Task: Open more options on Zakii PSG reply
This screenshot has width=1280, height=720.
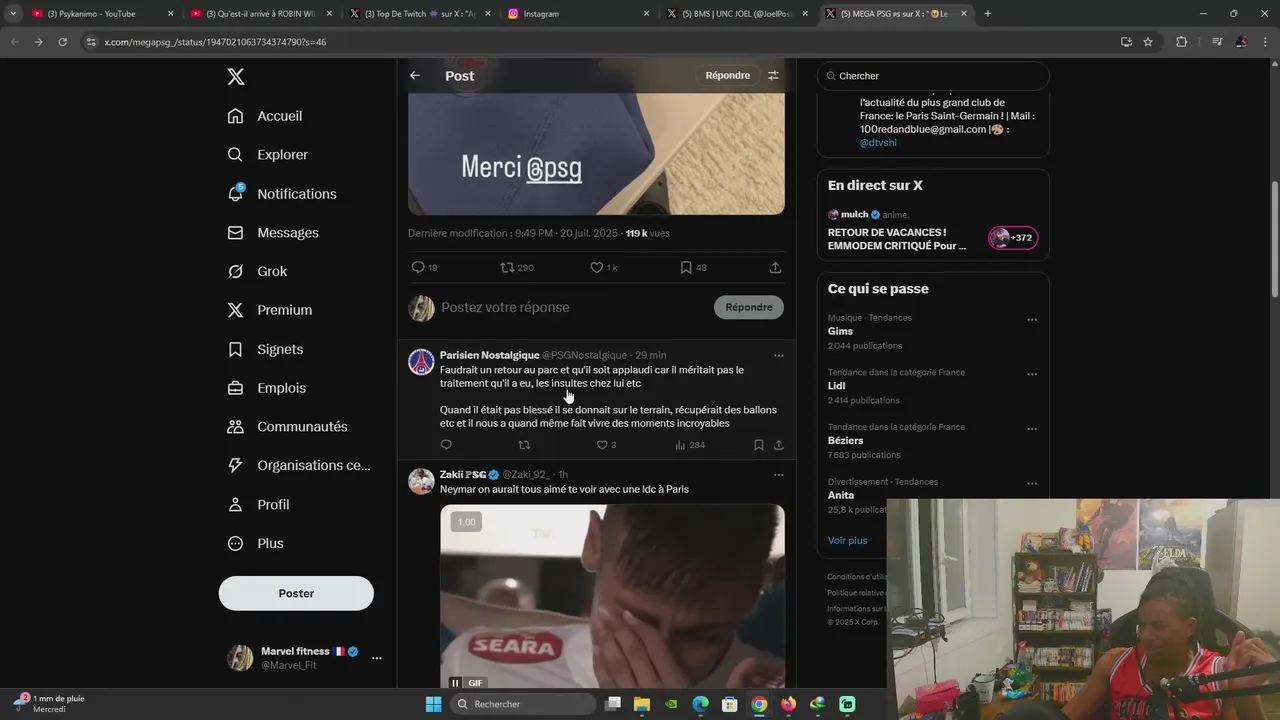Action: point(778,475)
